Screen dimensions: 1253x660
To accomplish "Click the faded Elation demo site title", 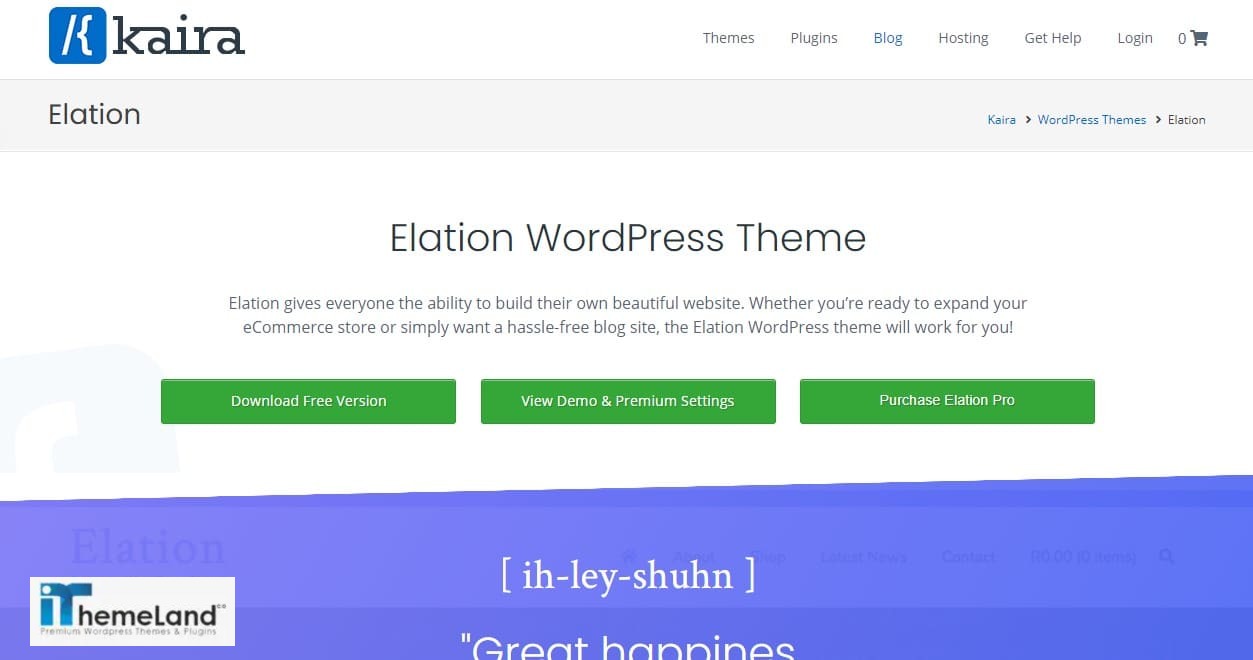I will click(x=148, y=548).
